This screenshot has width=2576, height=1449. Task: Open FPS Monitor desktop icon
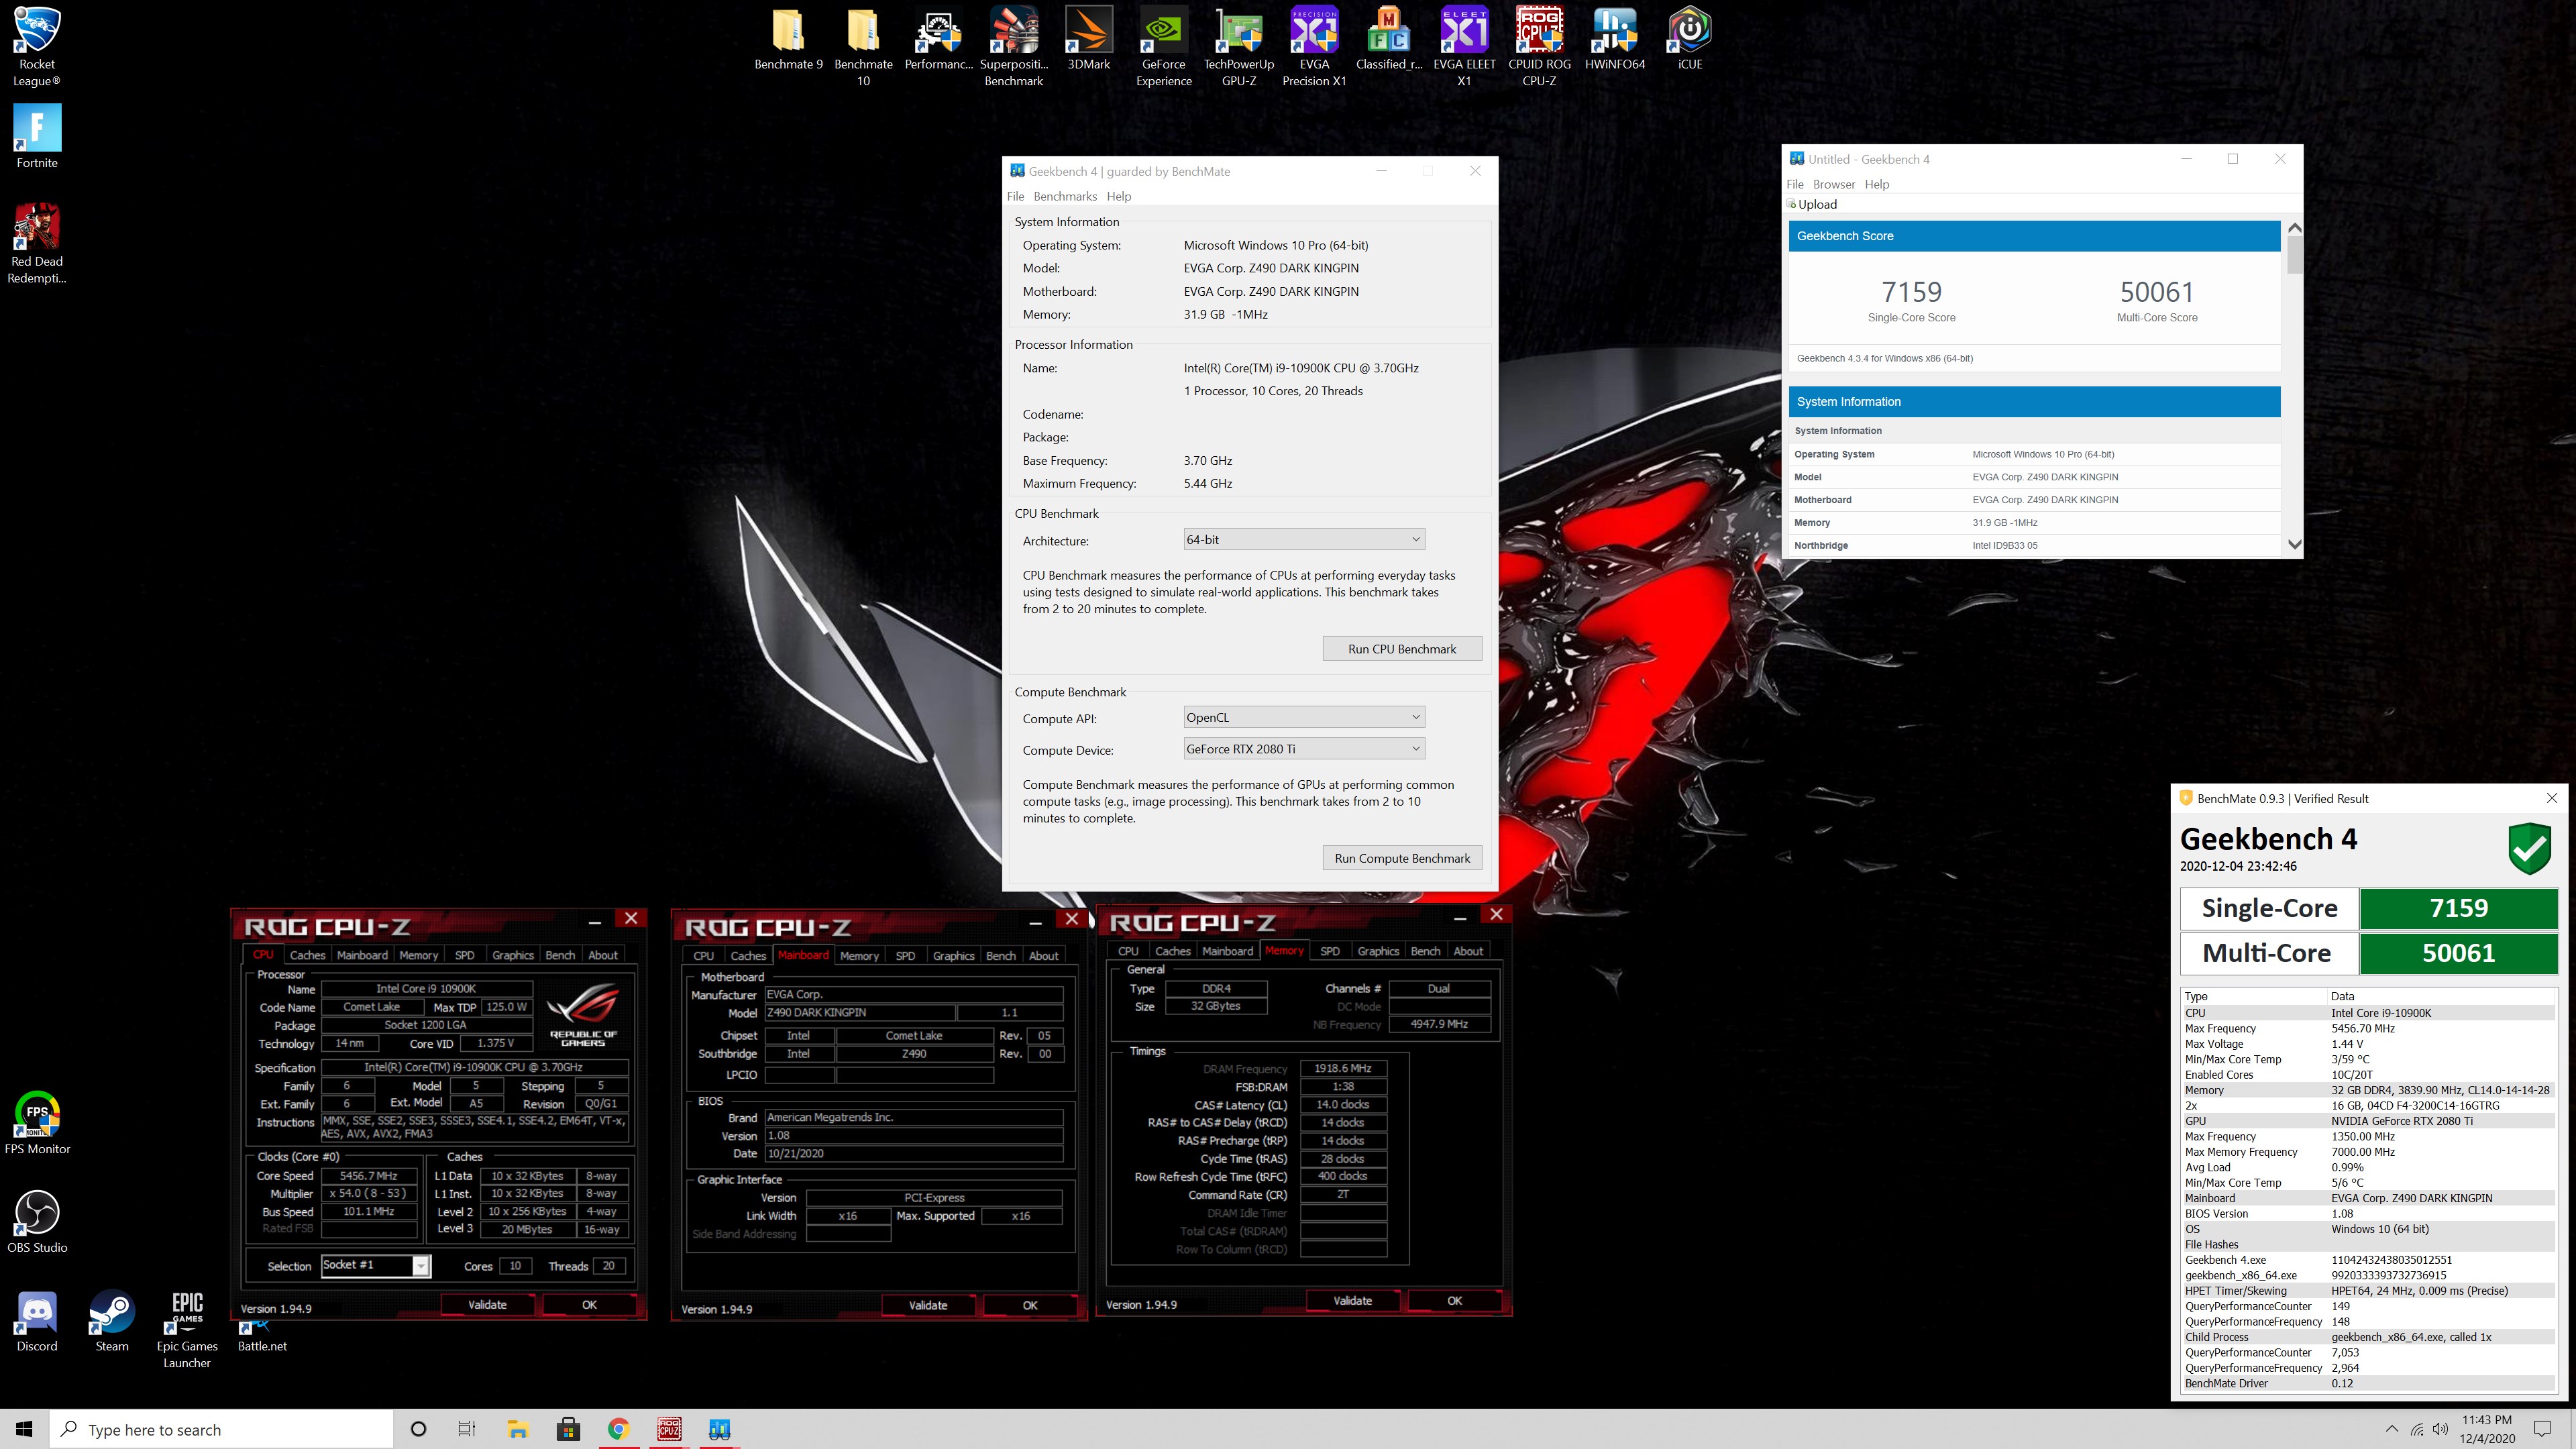coord(37,1123)
